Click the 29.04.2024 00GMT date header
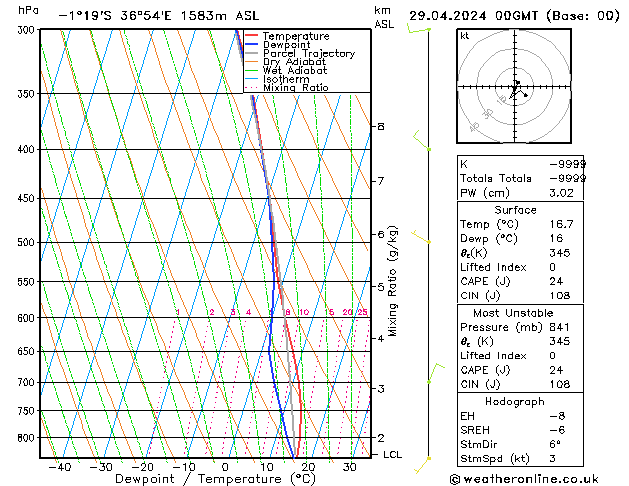The height and width of the screenshot is (486, 629). point(474,16)
